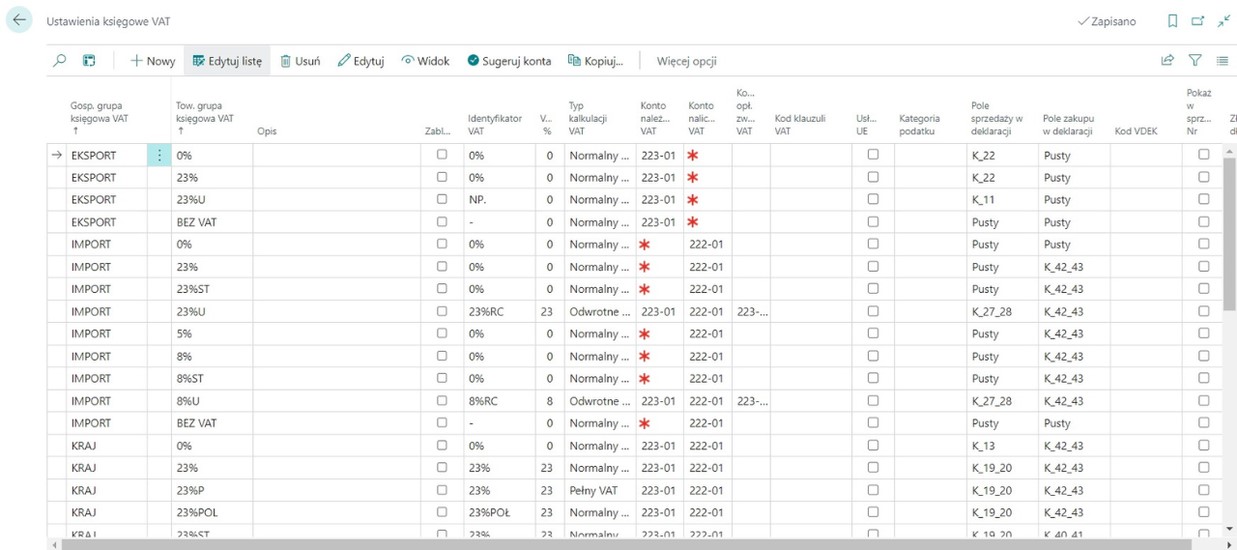Viewport: 1237px width, 550px height.
Task: Bookmark this page icon
Action: tap(1173, 21)
